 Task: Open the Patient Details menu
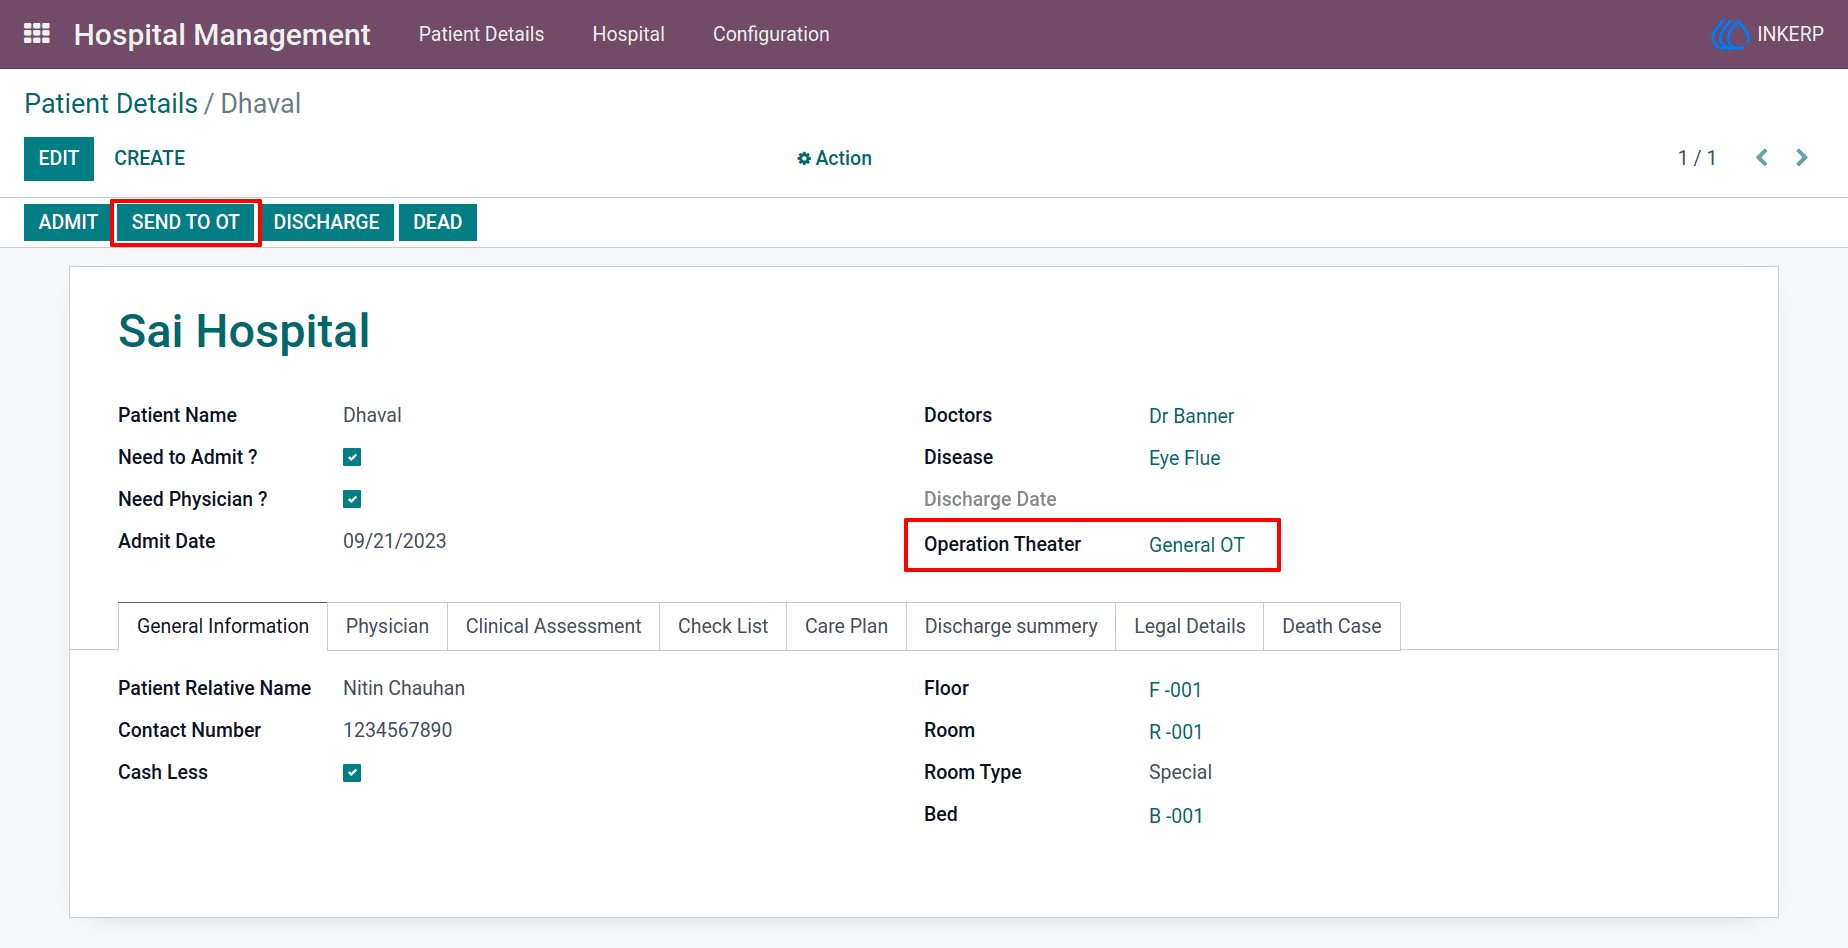(481, 34)
